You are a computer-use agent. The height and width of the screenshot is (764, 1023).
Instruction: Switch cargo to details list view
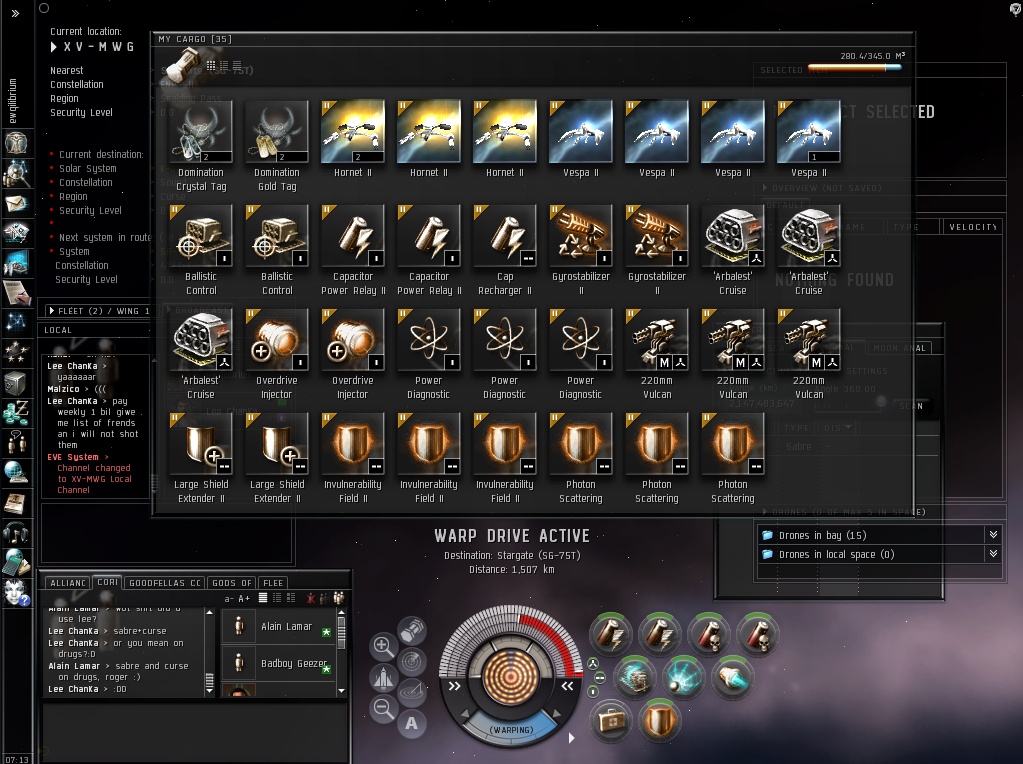(x=224, y=65)
